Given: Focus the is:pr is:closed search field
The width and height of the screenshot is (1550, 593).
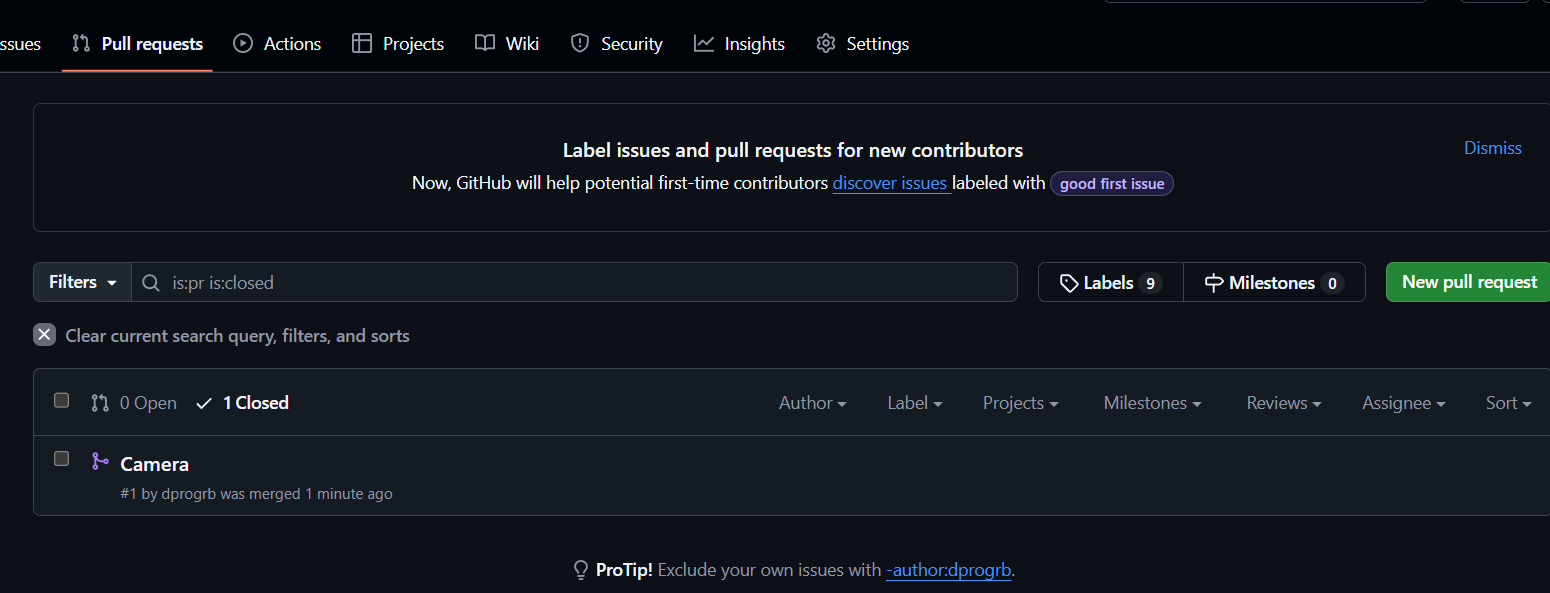Looking at the screenshot, I should tap(575, 282).
